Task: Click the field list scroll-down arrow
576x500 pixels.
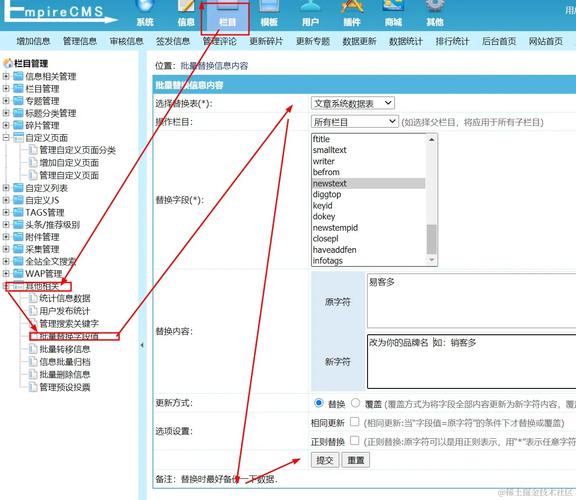Action: click(432, 260)
